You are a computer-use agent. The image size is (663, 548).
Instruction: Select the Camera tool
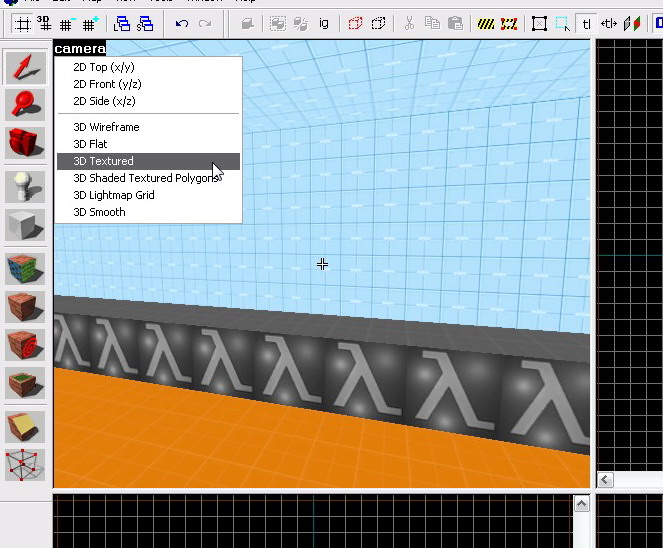[x=25, y=142]
